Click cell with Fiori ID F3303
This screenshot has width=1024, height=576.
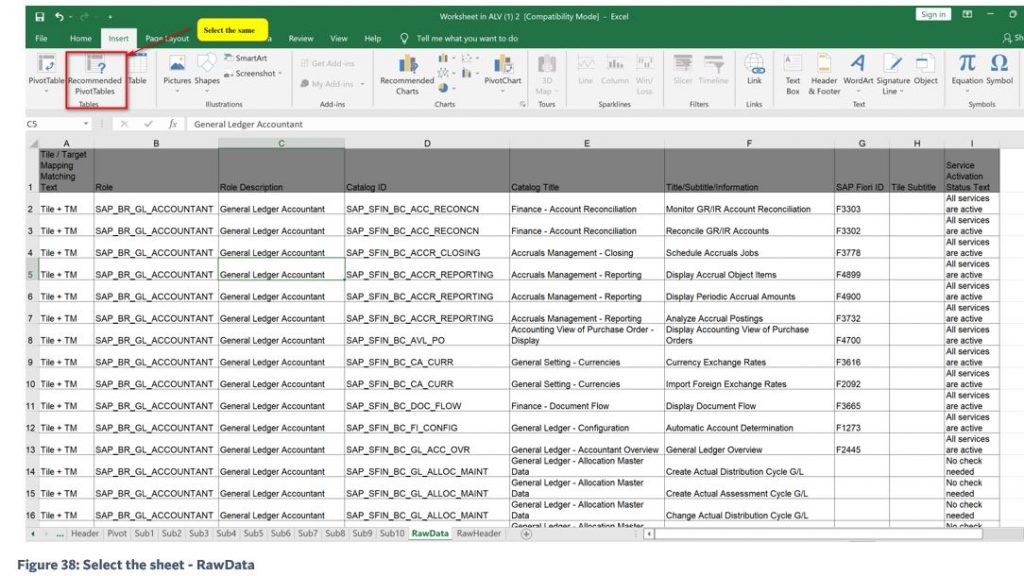tap(861, 204)
